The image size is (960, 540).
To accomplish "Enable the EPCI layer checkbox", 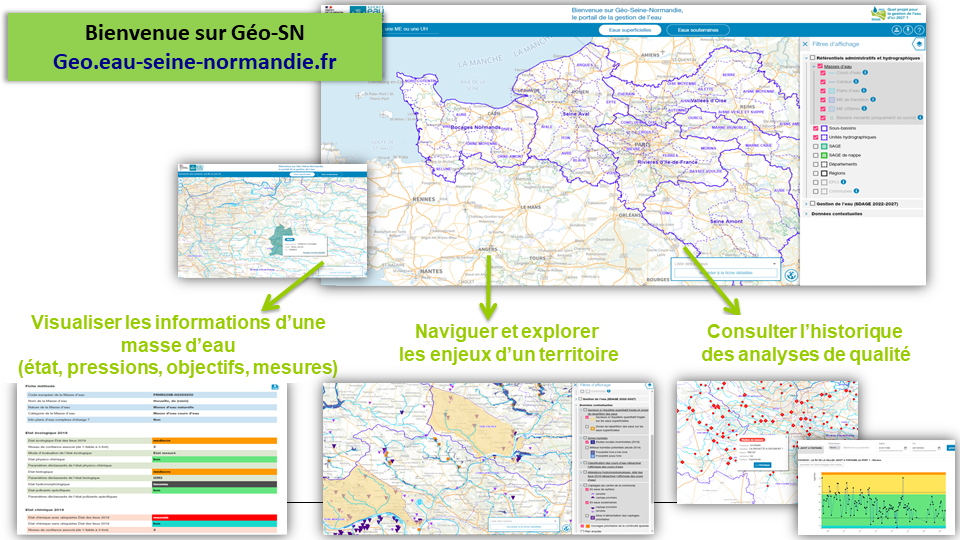I will click(816, 182).
